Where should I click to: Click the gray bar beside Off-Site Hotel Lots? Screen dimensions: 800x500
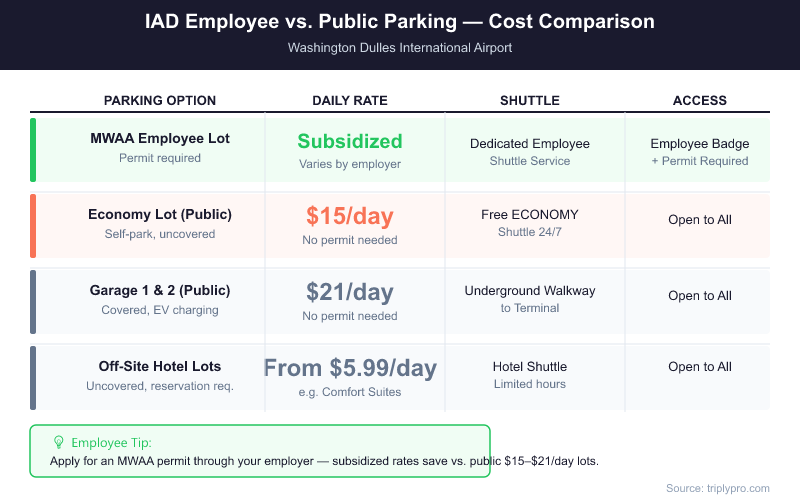tap(33, 377)
